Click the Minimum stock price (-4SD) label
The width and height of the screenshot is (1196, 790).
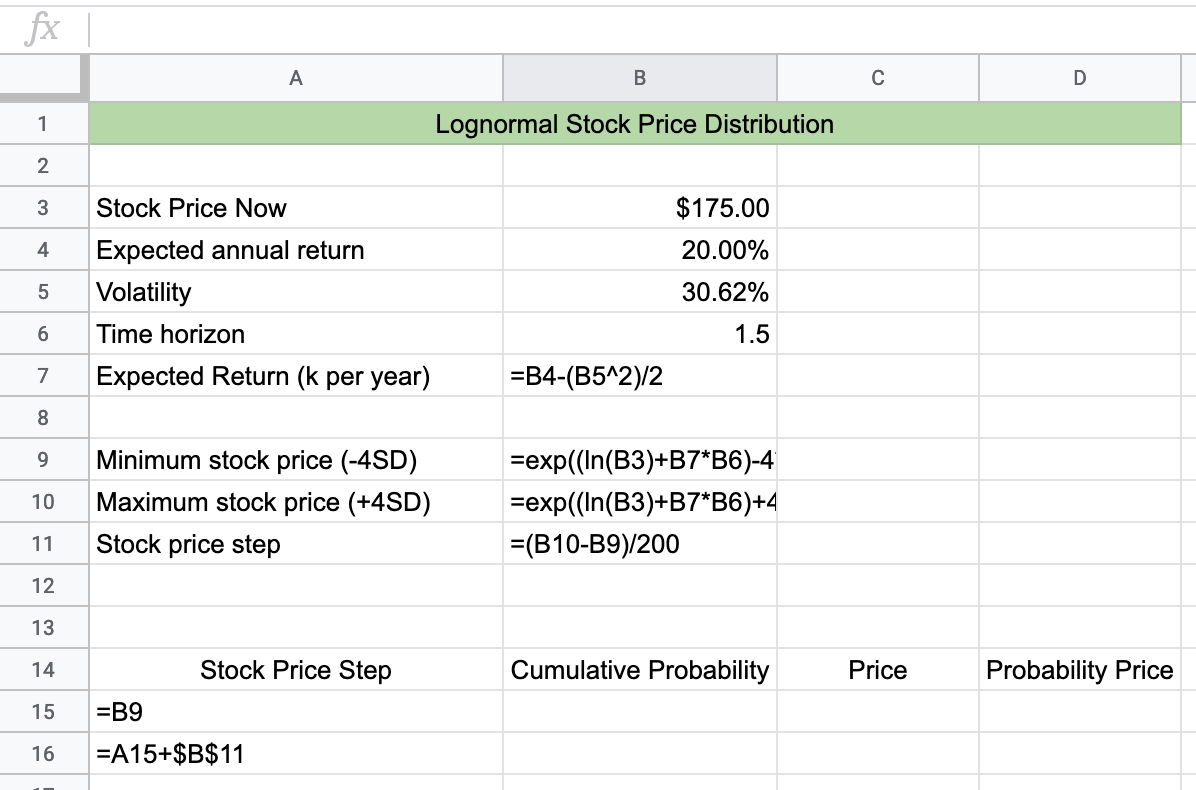tap(256, 460)
